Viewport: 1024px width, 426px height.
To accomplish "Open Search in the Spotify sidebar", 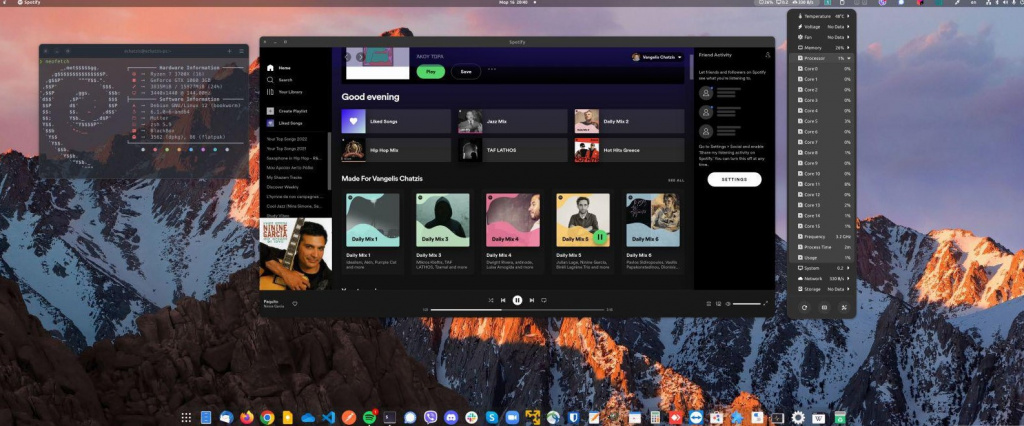I will click(x=284, y=79).
